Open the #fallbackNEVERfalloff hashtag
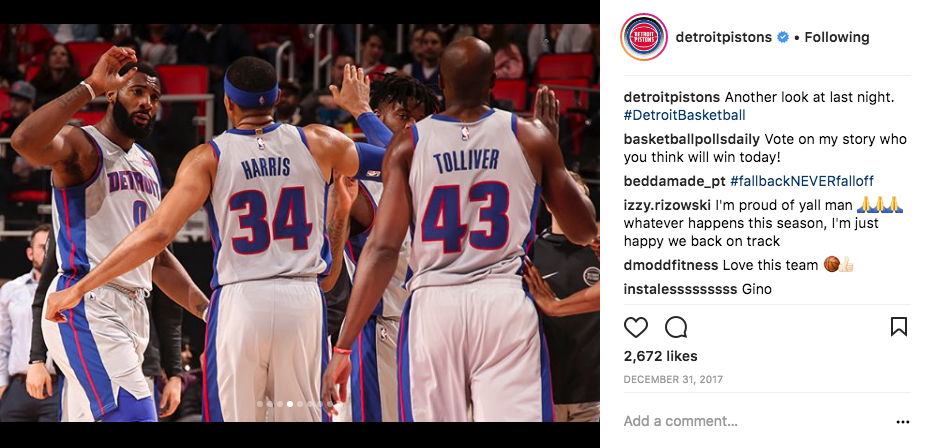Viewport: 934px width, 448px height. click(x=802, y=181)
